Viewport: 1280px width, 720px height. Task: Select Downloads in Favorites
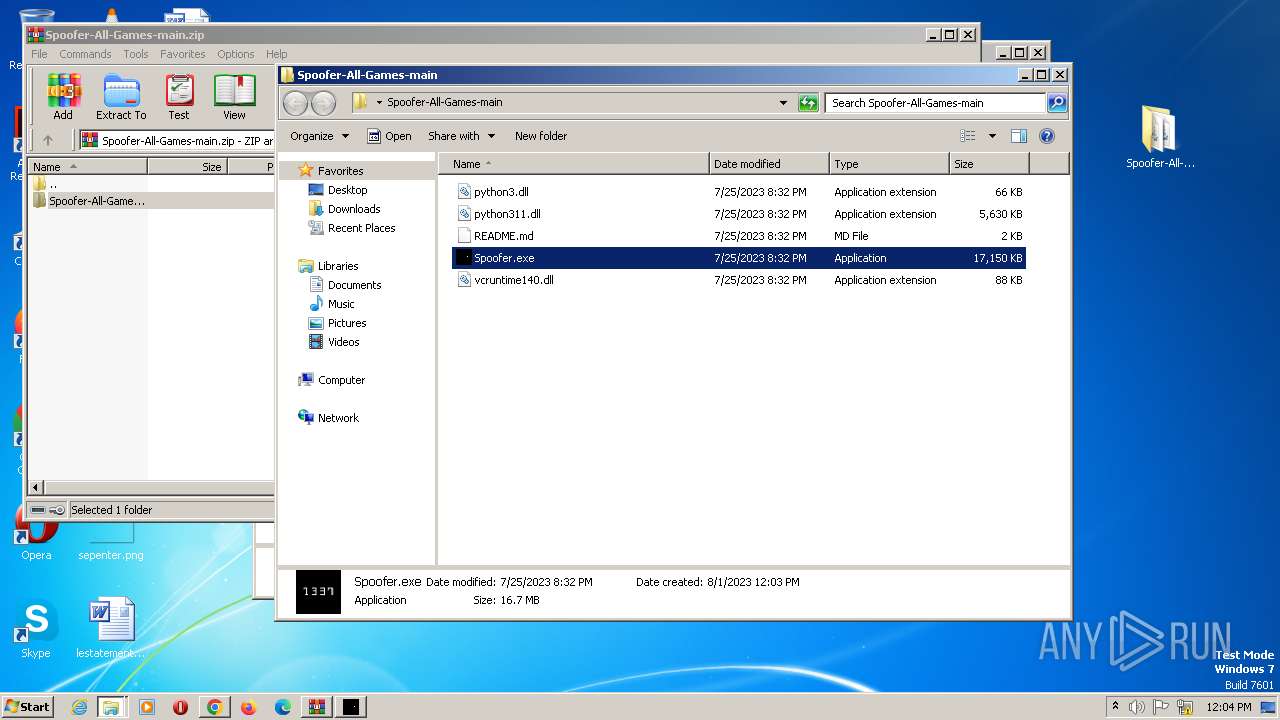point(354,209)
